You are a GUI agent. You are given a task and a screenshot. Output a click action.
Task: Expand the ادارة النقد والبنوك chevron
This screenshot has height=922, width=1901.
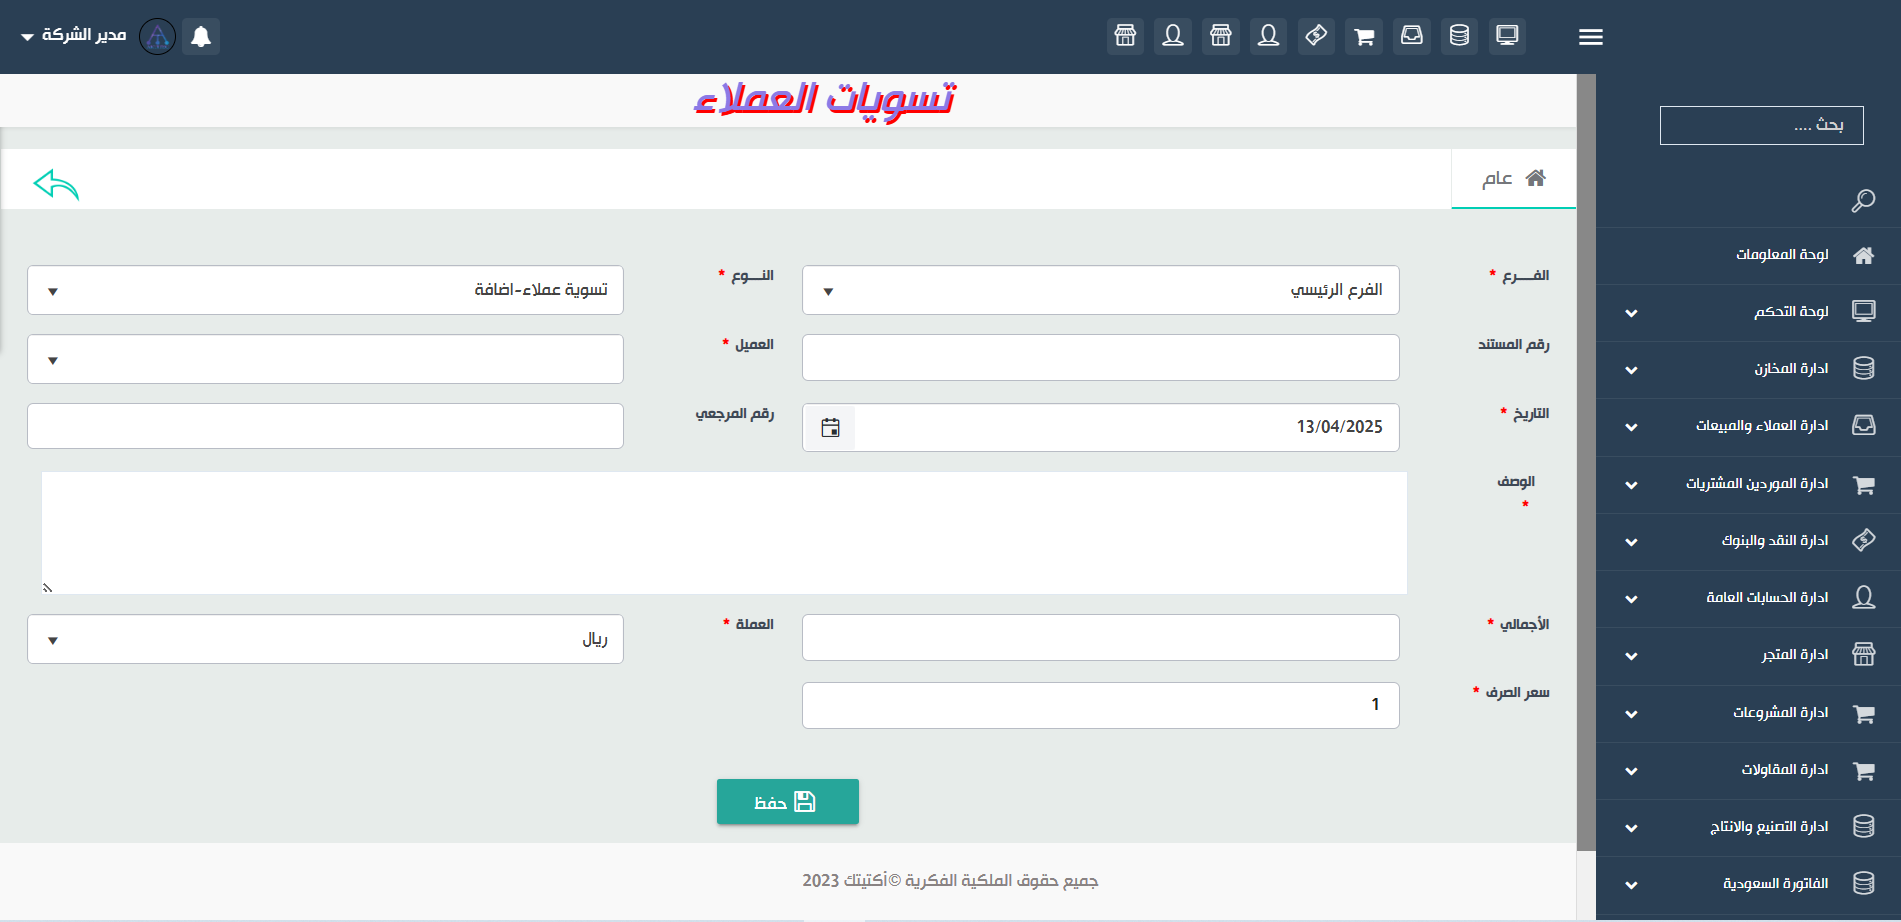(1631, 542)
